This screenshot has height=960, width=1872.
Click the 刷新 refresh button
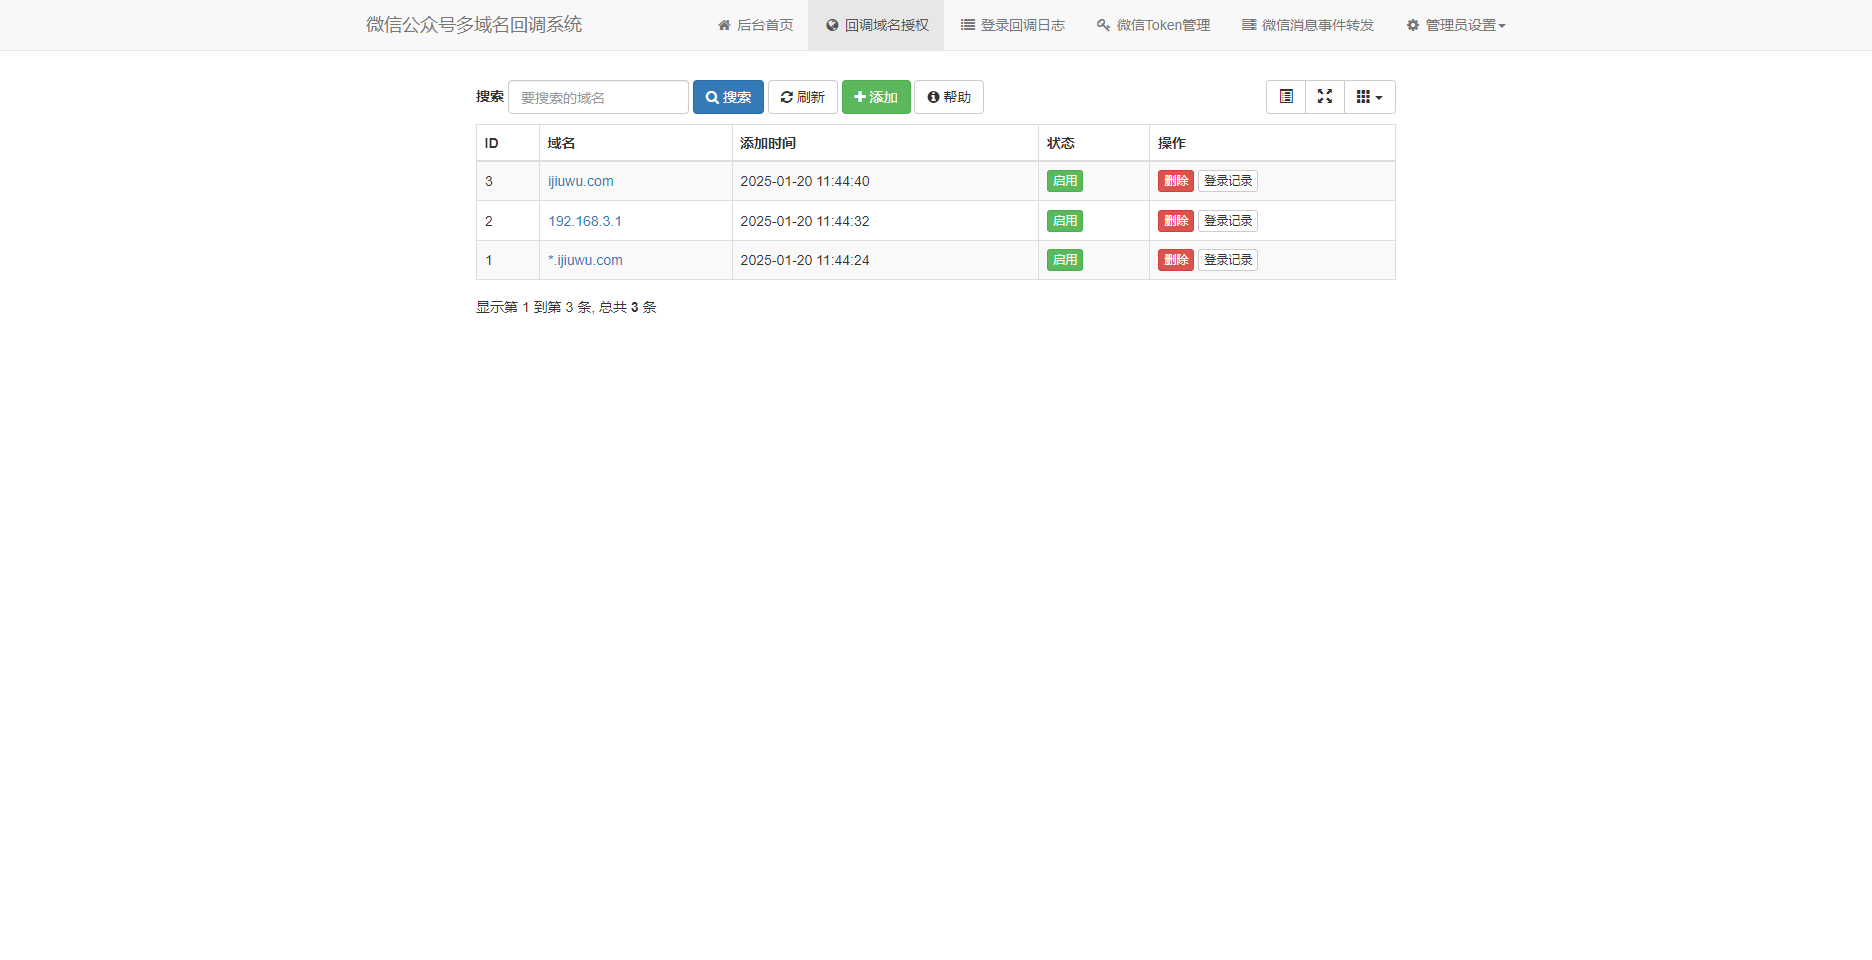click(x=802, y=97)
